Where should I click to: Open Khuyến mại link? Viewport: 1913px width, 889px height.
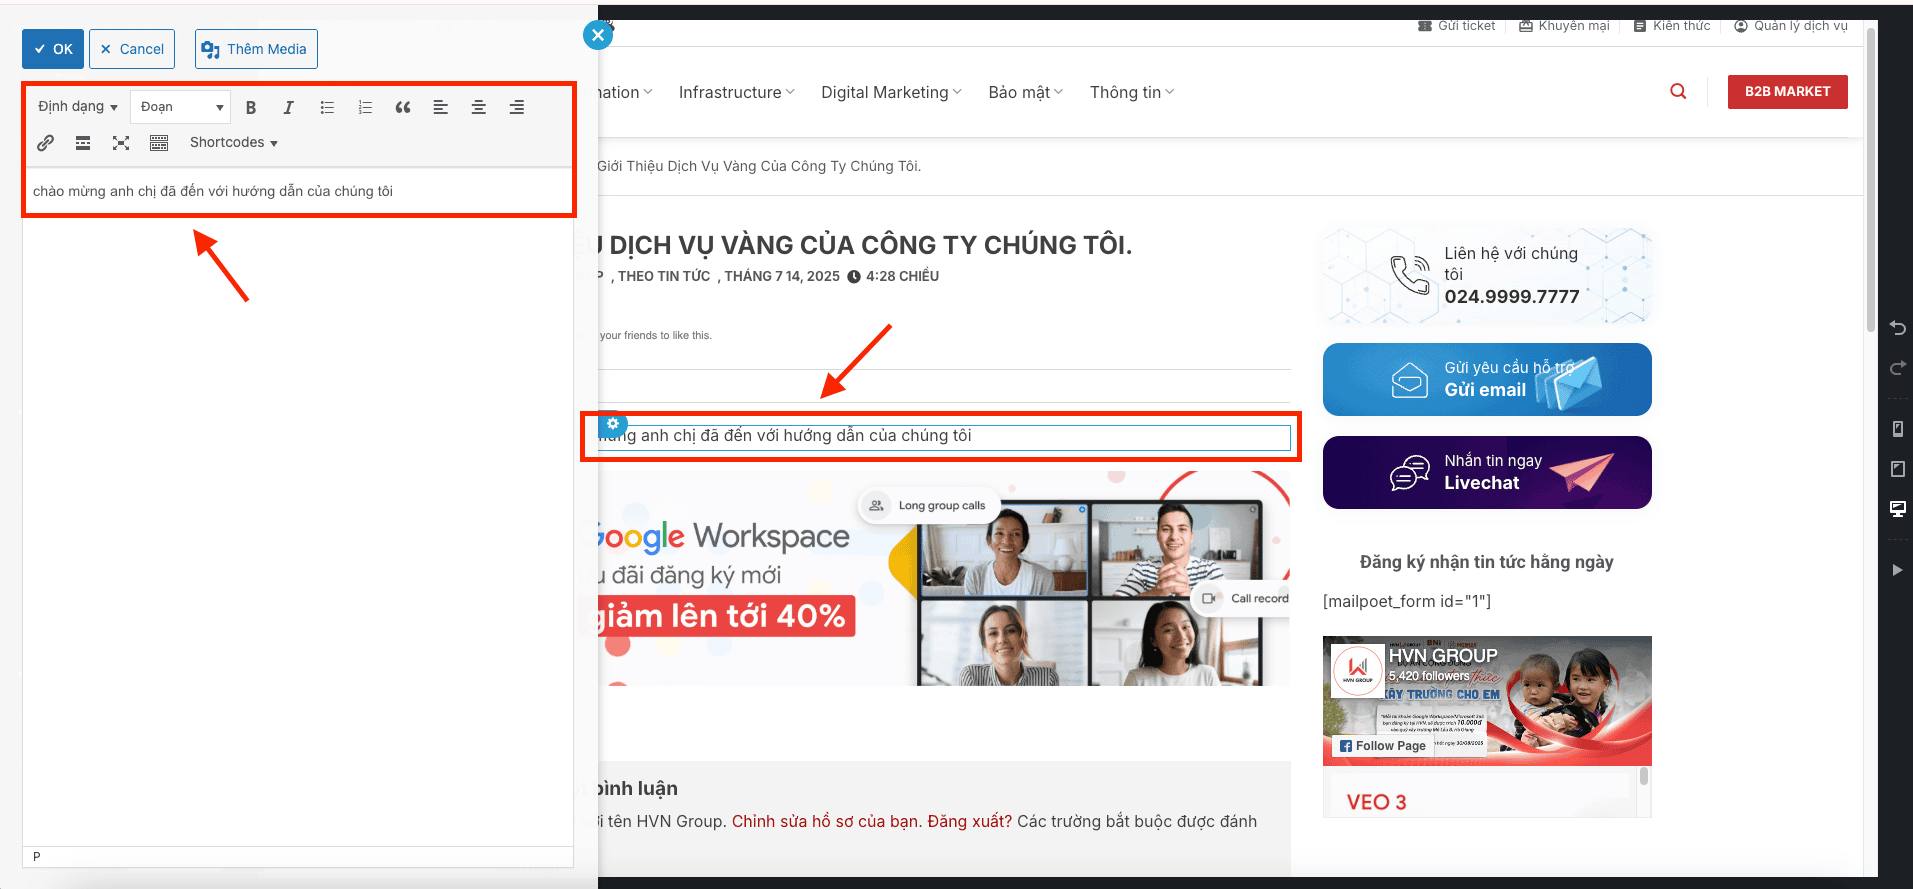(x=1564, y=26)
